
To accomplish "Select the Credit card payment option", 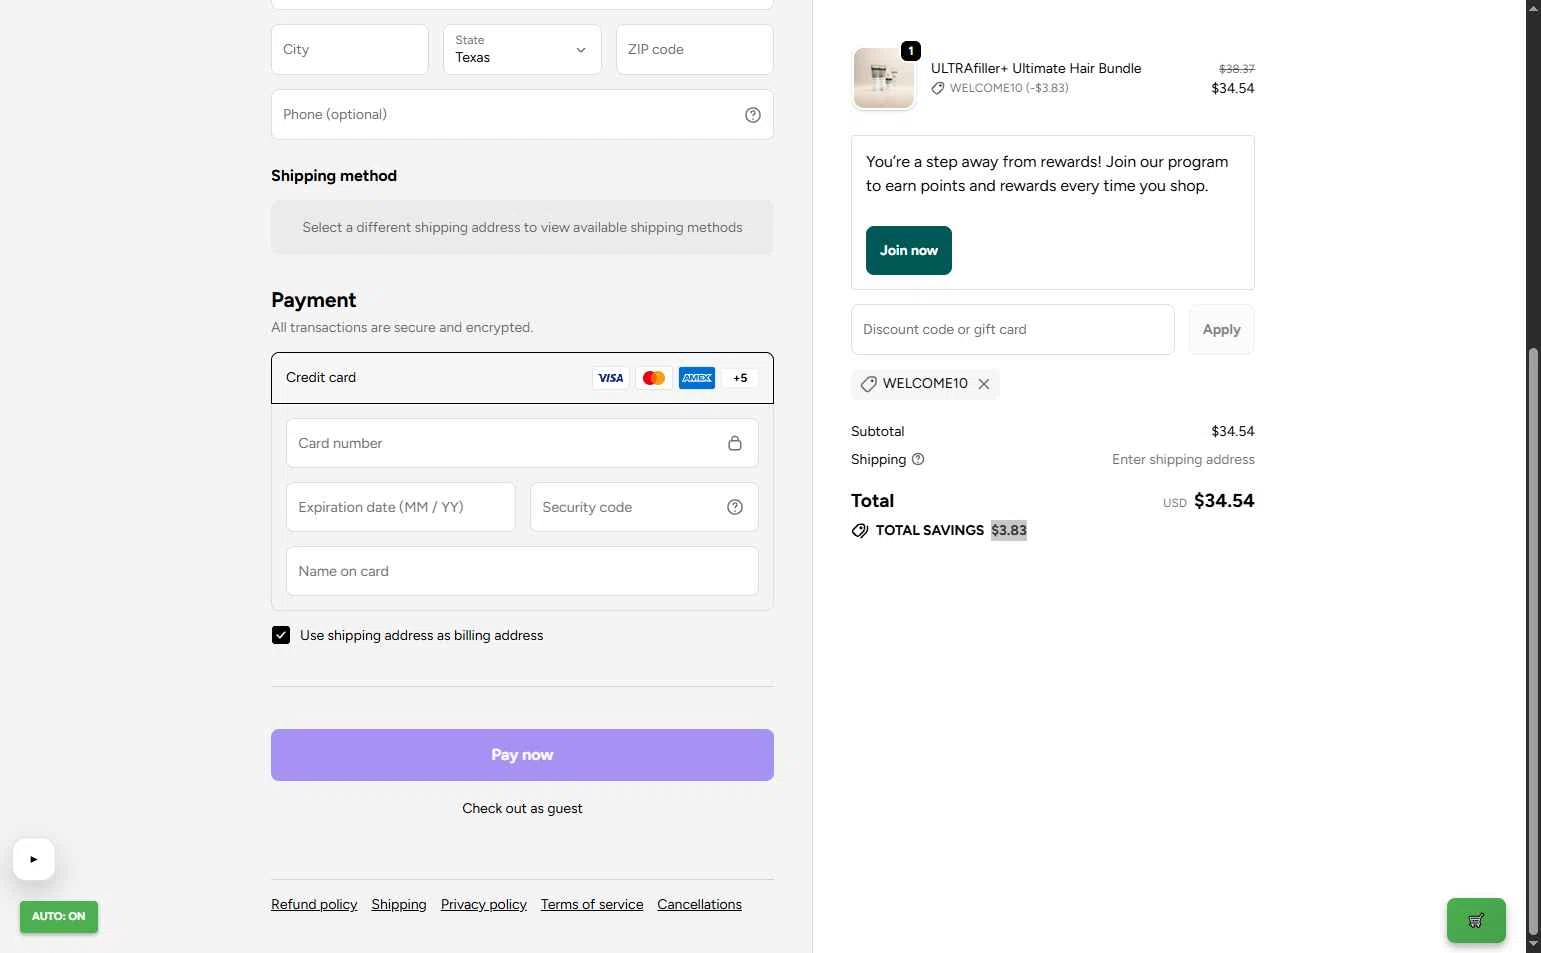I will click(522, 378).
